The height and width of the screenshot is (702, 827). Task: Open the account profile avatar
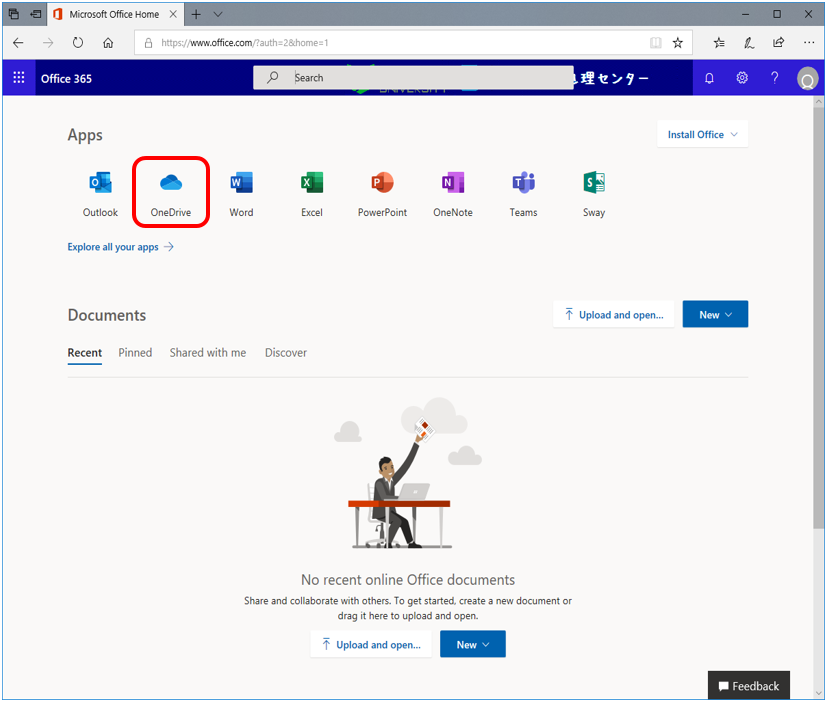click(807, 79)
